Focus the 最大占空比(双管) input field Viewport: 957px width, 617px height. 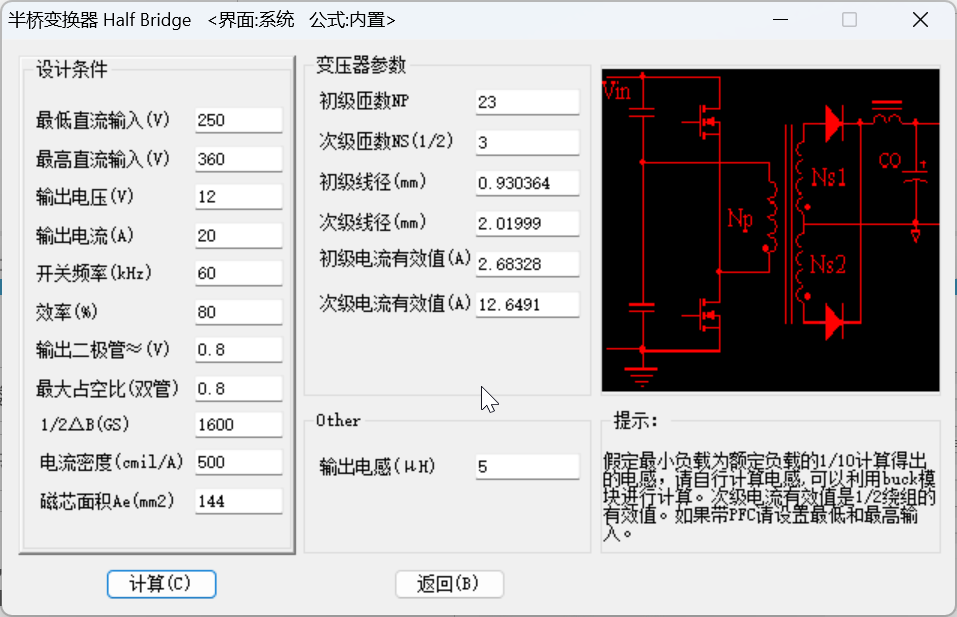(x=239, y=388)
